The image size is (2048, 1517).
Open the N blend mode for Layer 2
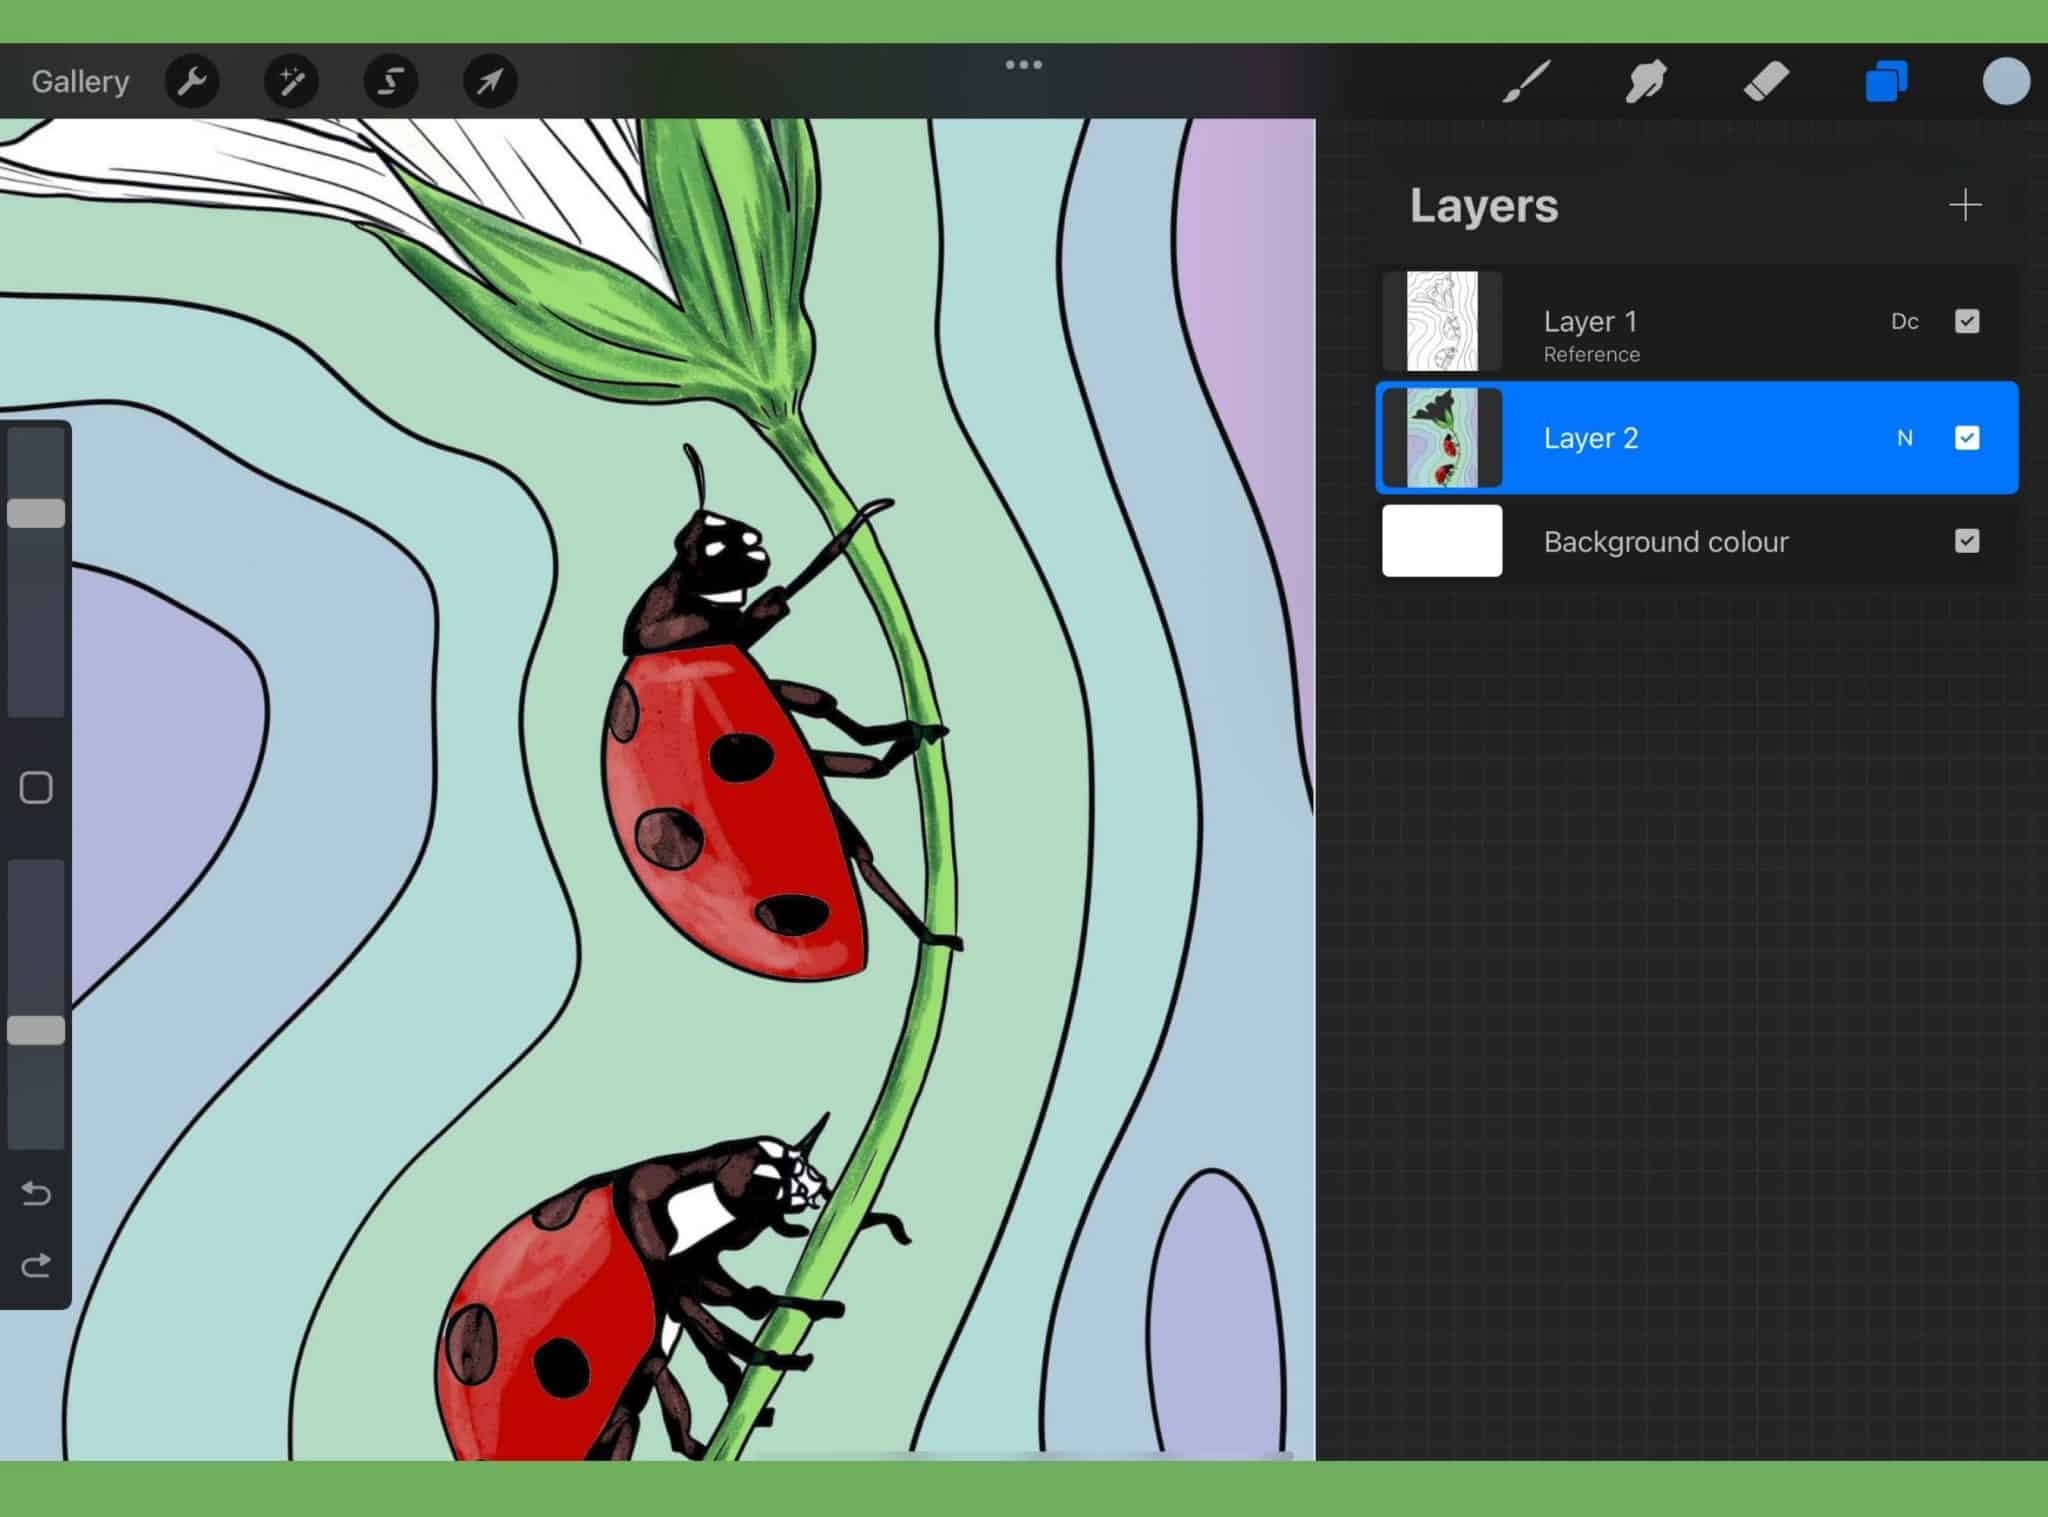pos(1904,438)
